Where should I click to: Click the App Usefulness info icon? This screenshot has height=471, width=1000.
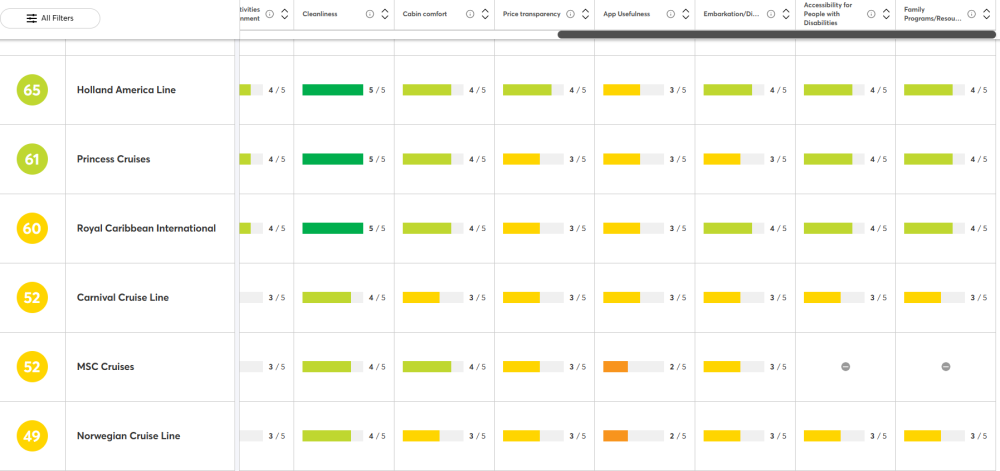(670, 14)
